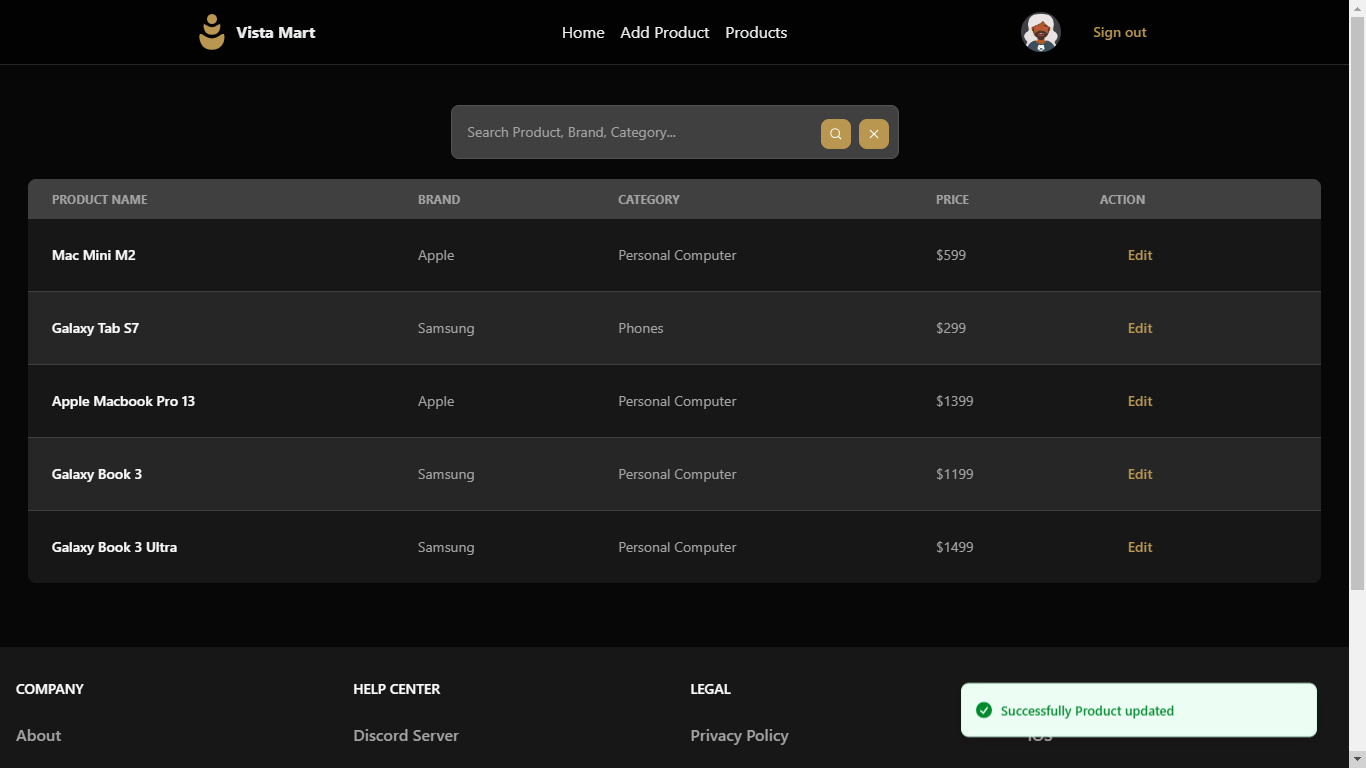Click the Vista Mart brand name
The width and height of the screenshot is (1366, 768).
276,32
